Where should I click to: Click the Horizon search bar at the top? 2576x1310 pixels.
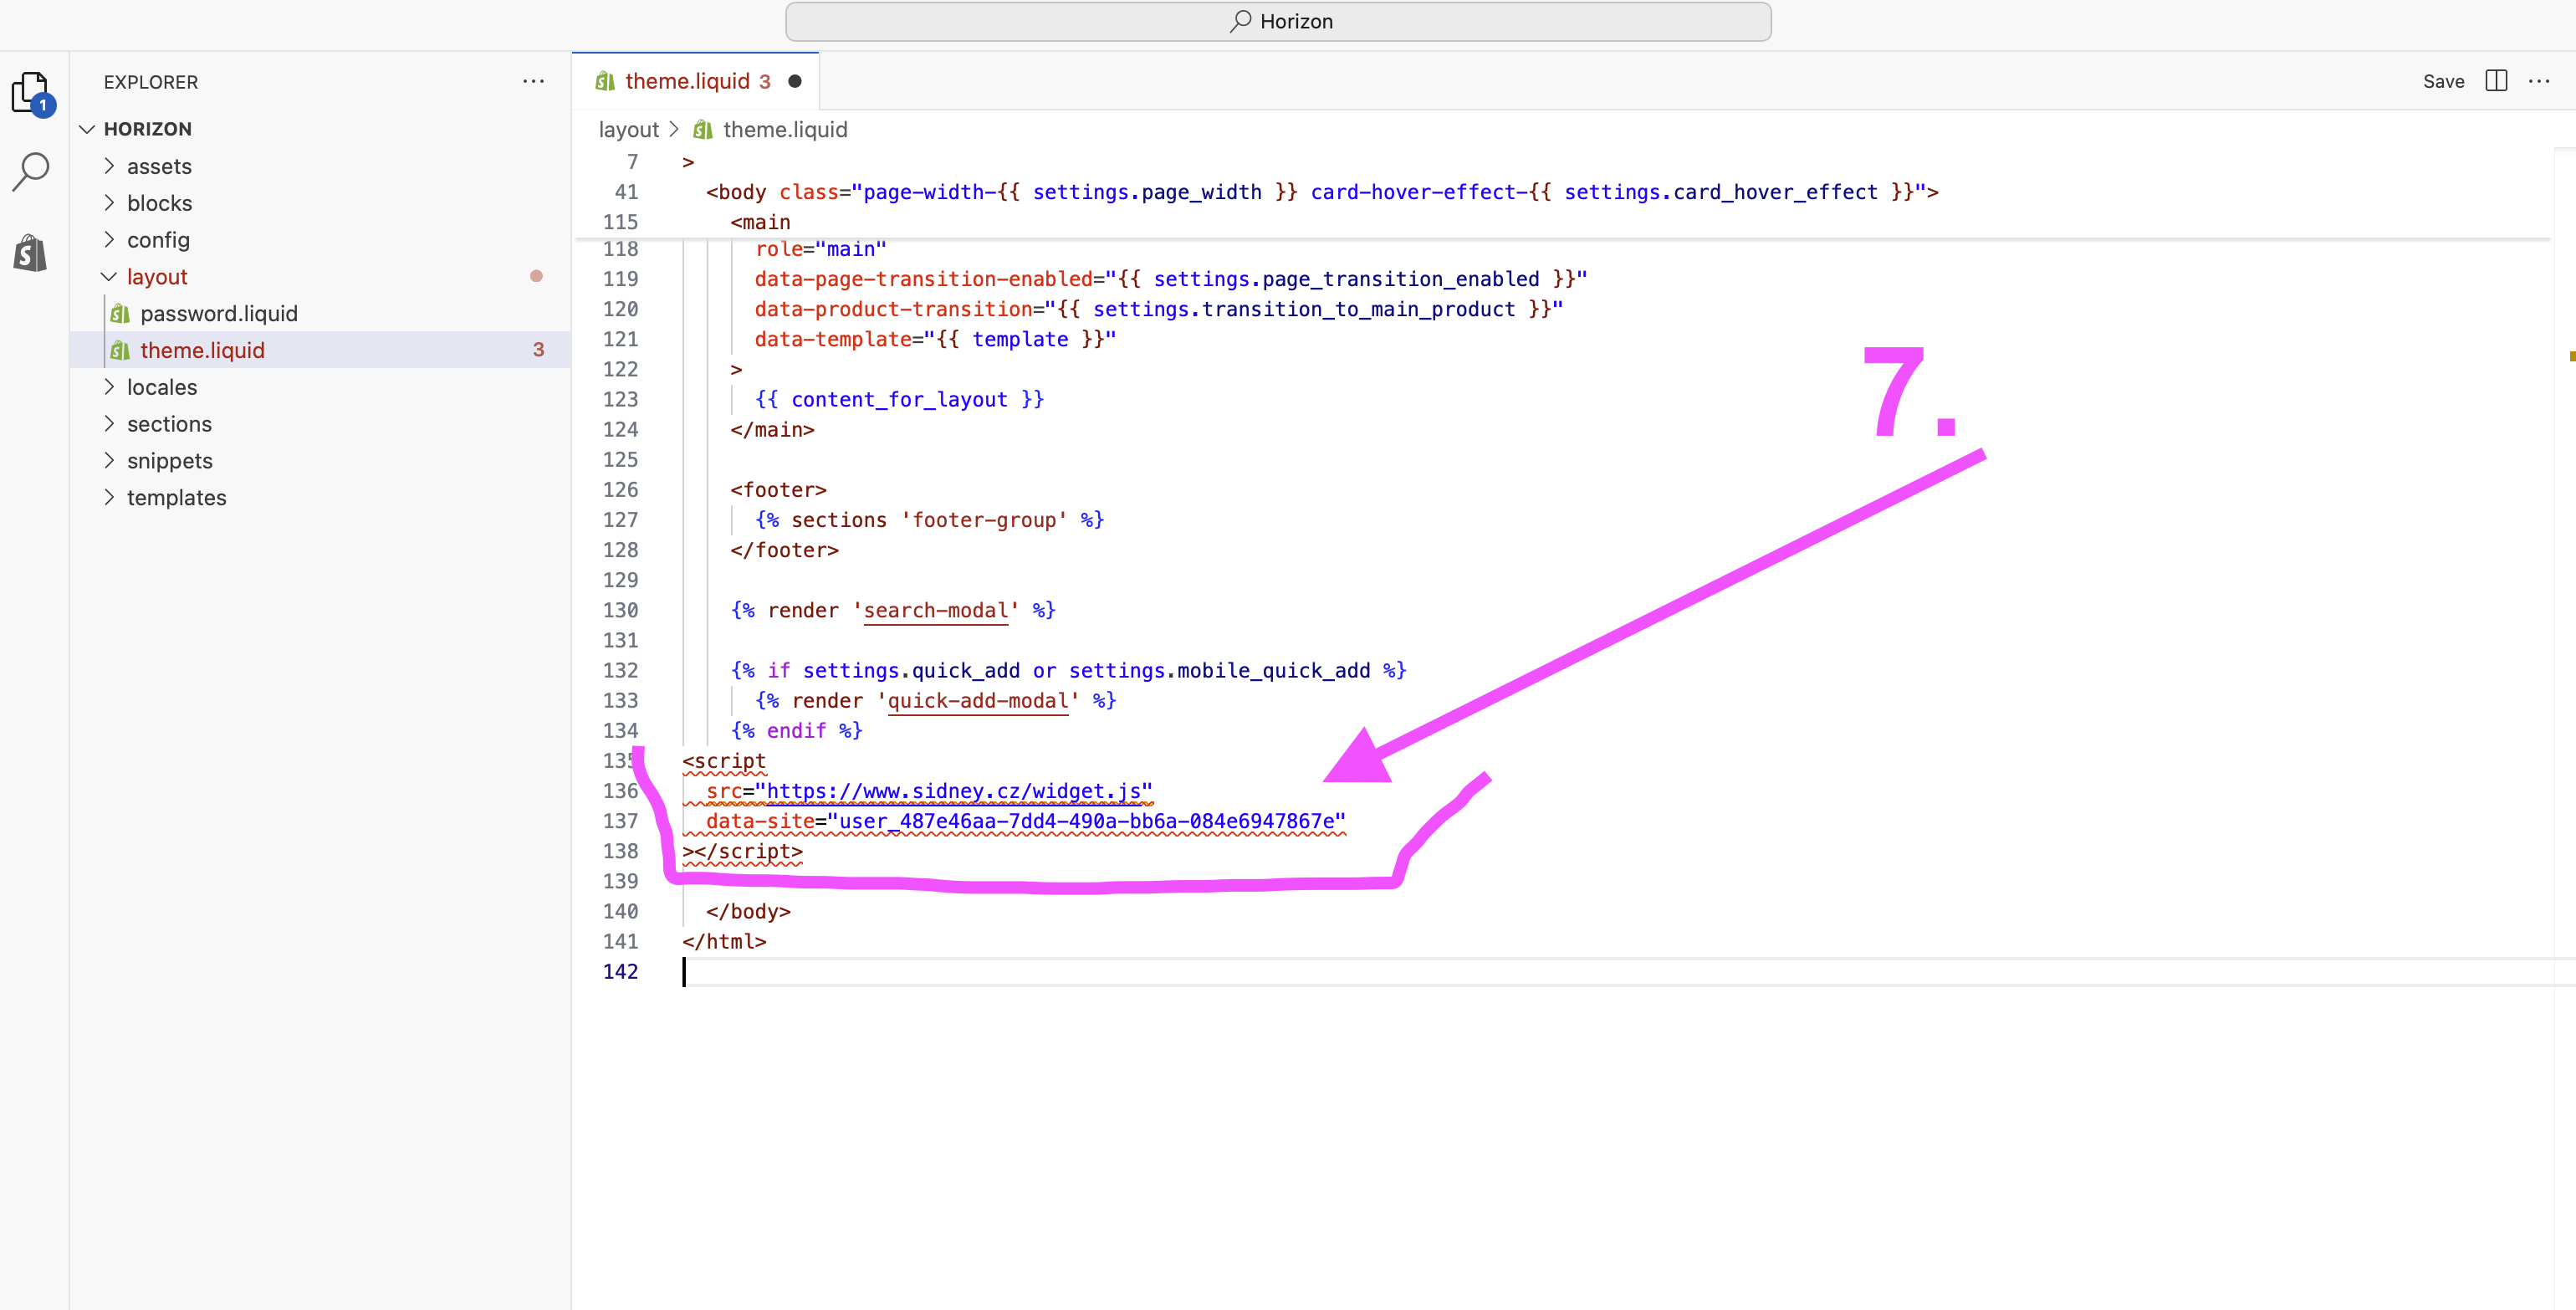(1278, 21)
